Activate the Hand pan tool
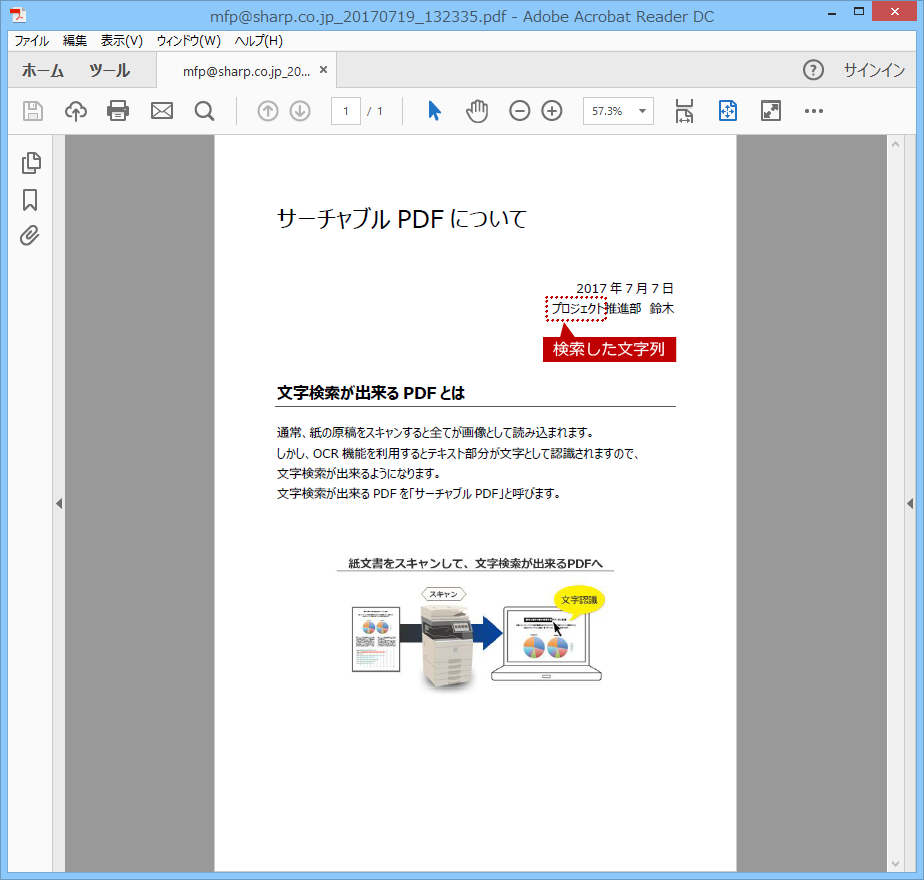The width and height of the screenshot is (924, 880). point(477,111)
